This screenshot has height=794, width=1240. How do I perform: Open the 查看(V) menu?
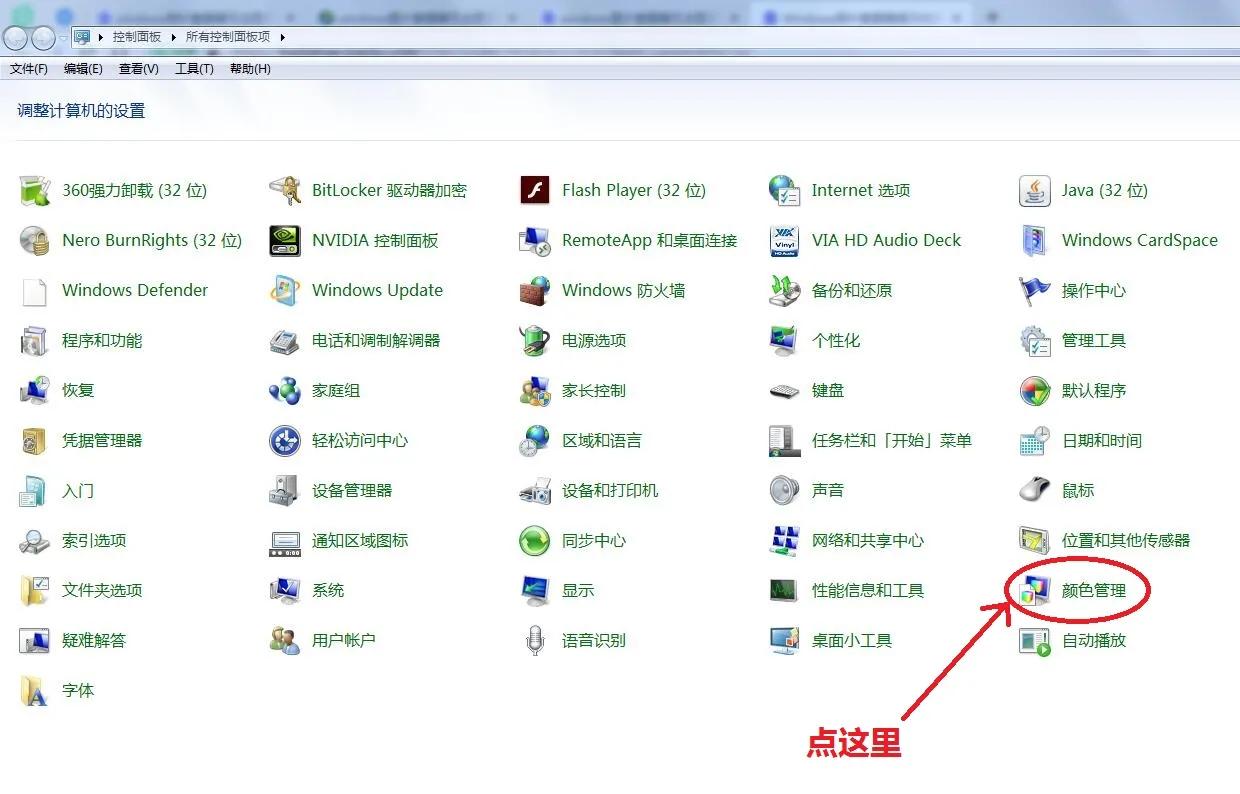(139, 69)
